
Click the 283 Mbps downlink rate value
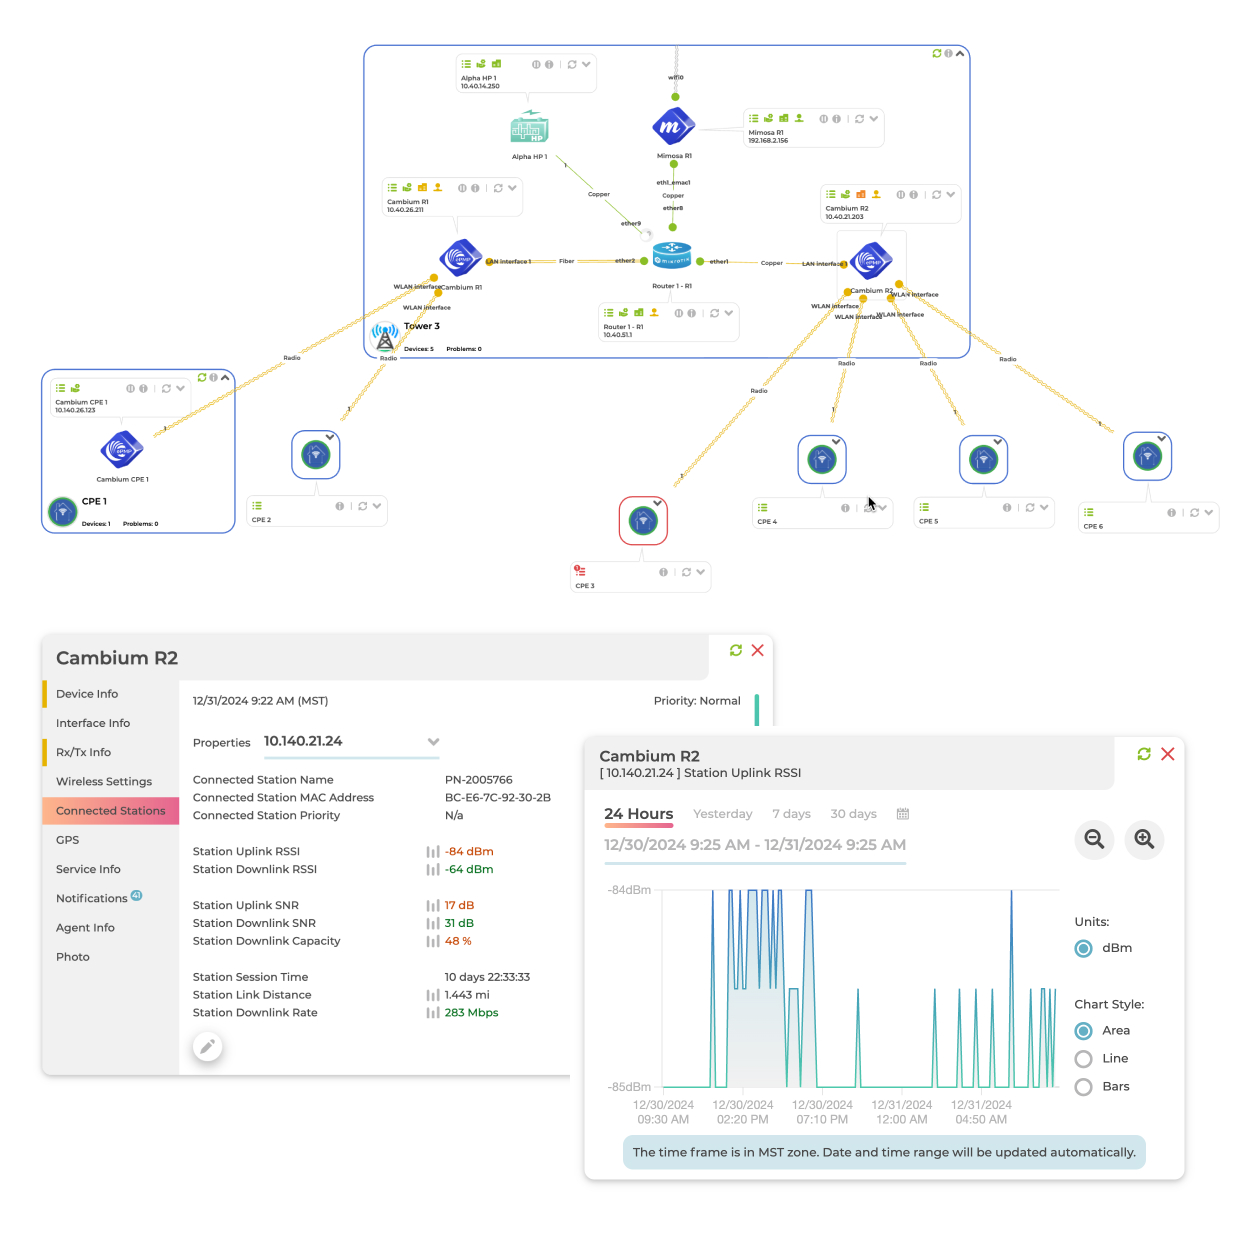(x=471, y=1013)
